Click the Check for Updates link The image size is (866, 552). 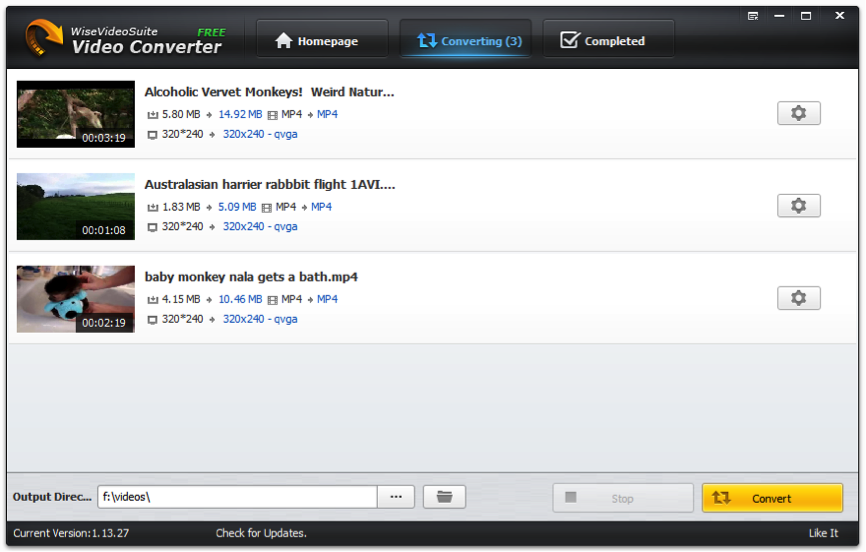click(261, 533)
